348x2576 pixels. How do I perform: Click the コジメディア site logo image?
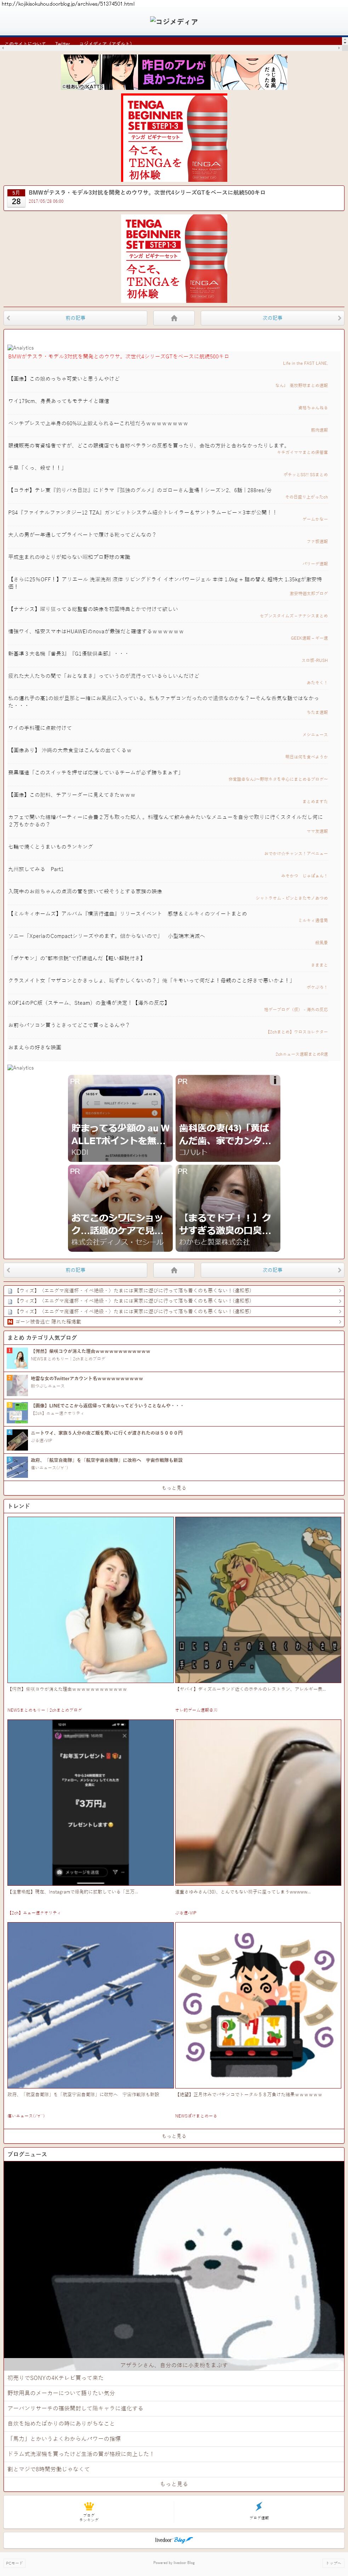tap(174, 21)
